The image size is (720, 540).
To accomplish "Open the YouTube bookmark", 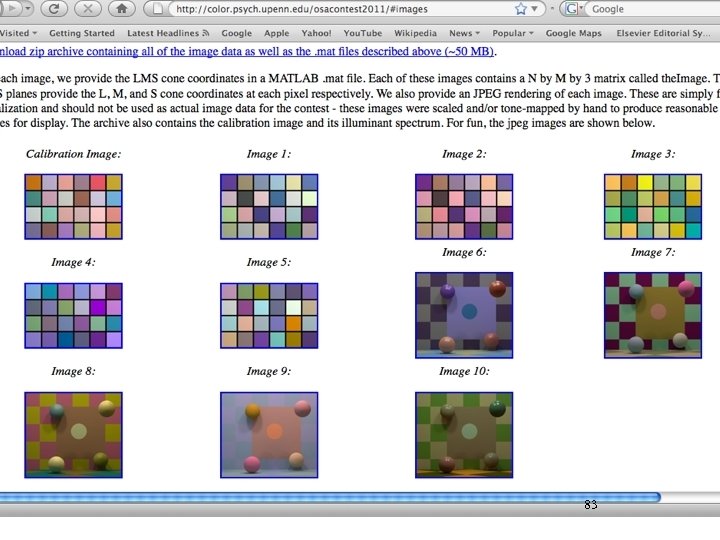I will point(362,33).
